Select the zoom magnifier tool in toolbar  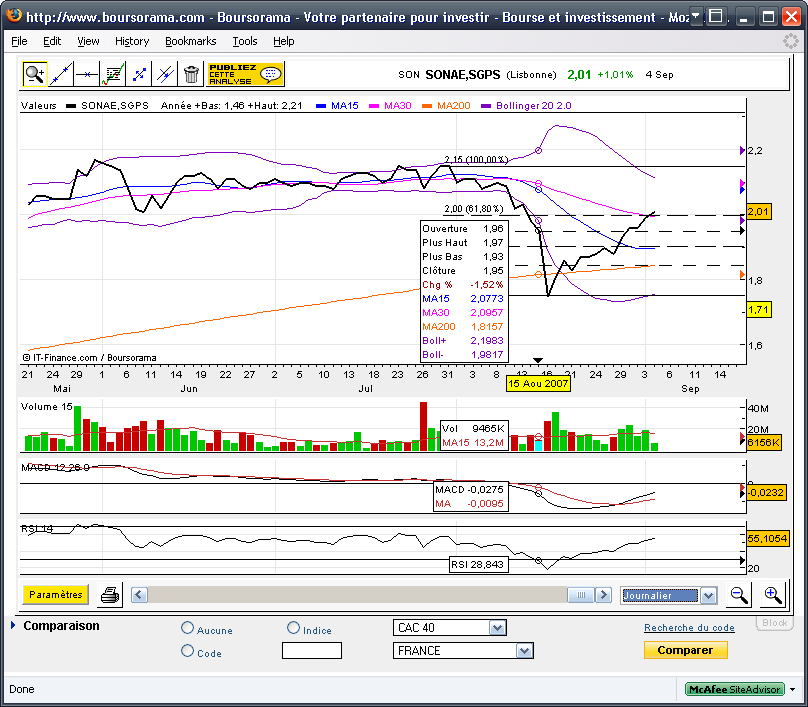[x=35, y=73]
